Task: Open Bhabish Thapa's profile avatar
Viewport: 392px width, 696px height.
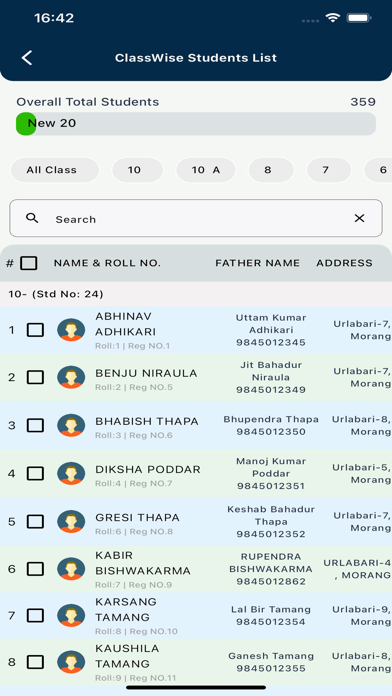Action: click(x=71, y=425)
